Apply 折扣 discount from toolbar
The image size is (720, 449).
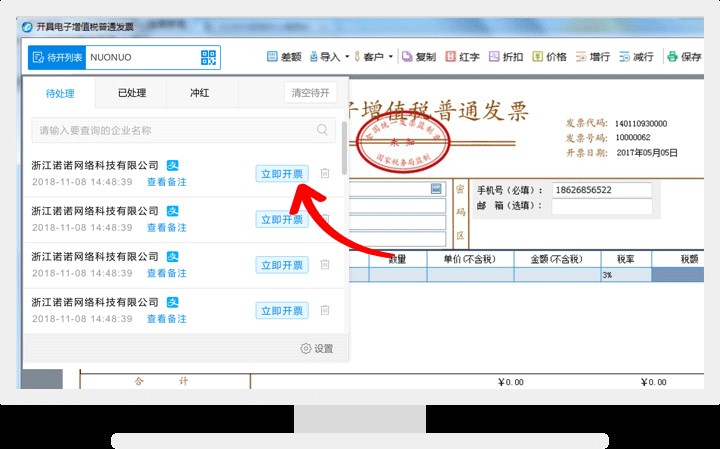coord(506,56)
